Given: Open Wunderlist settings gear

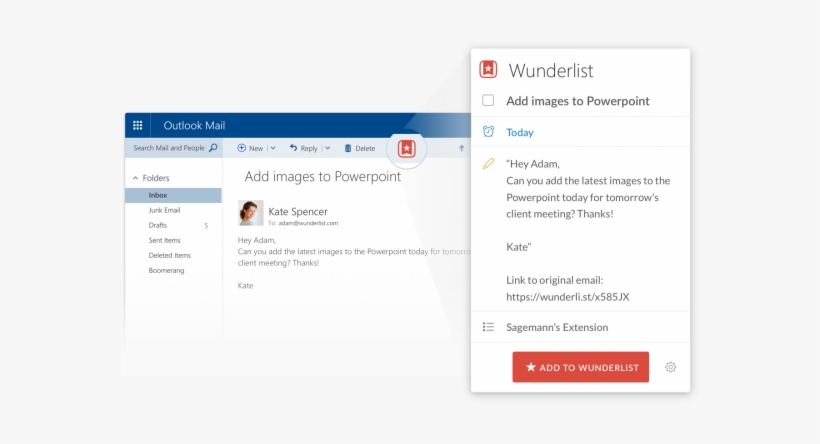Looking at the screenshot, I should tap(670, 367).
